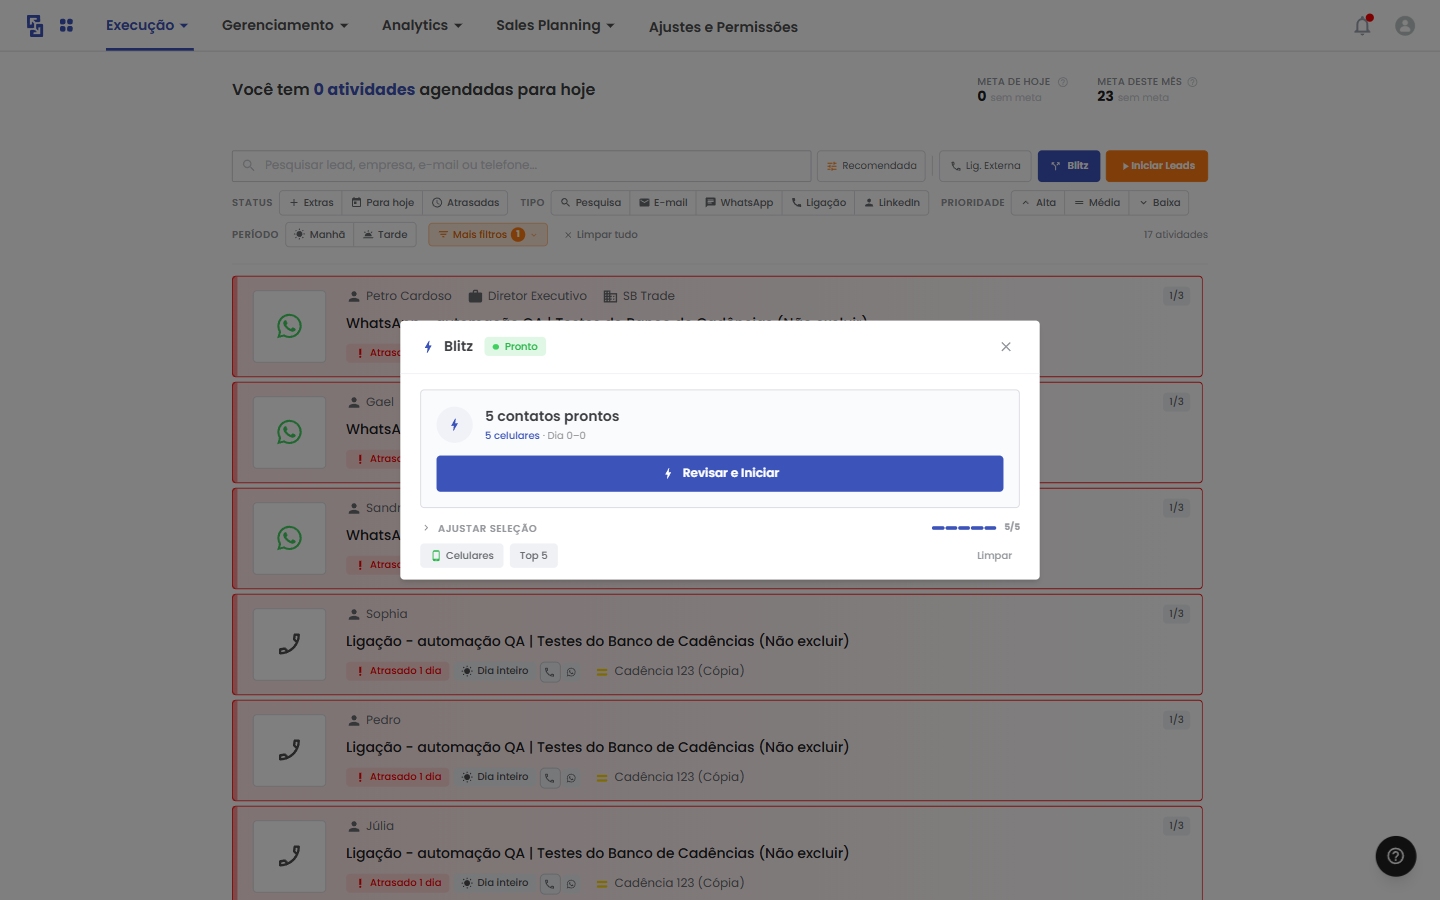The width and height of the screenshot is (1440, 900).
Task: Click Dia inteiro label in Júlia row
Action: click(502, 883)
